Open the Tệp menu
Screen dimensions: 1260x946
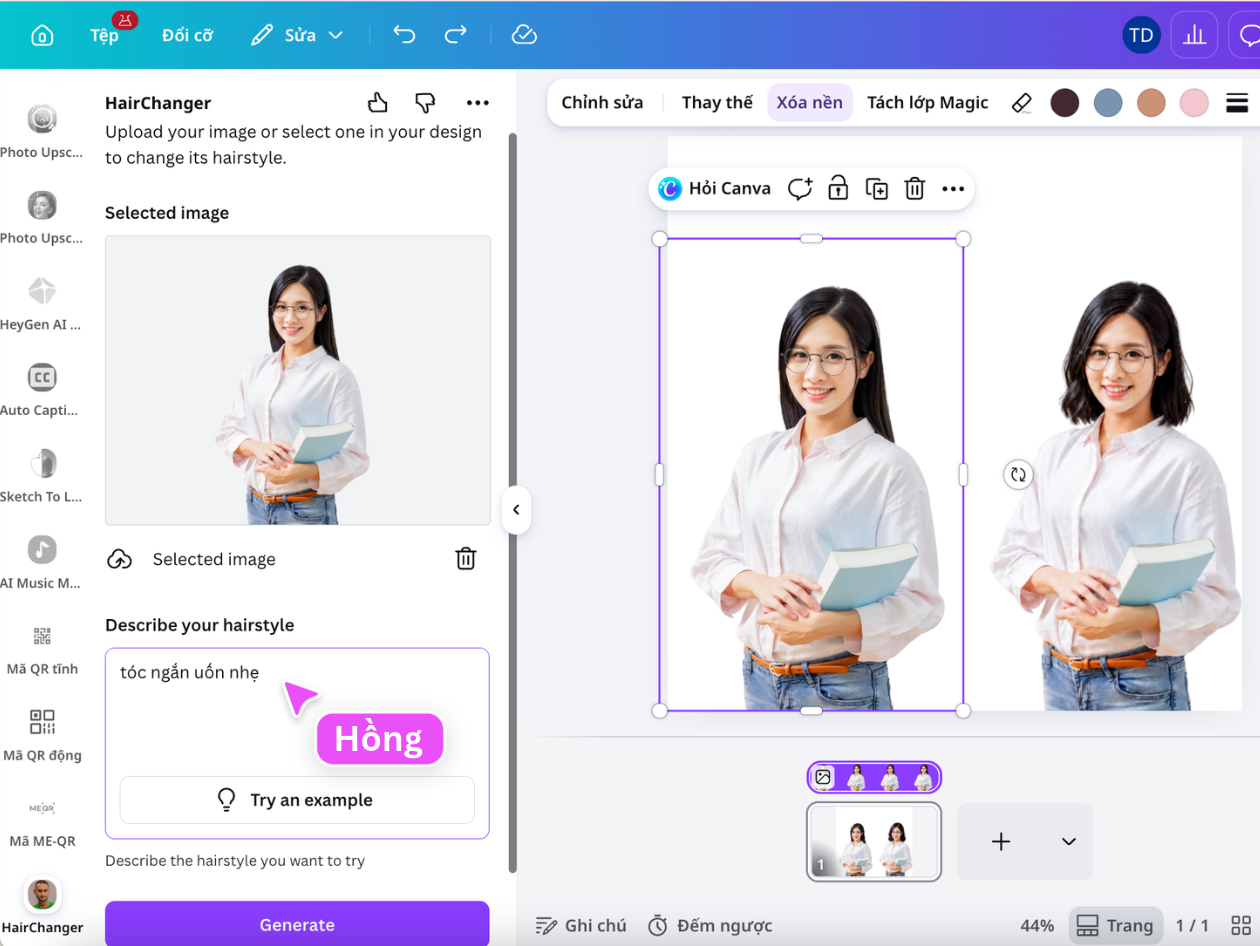[104, 35]
